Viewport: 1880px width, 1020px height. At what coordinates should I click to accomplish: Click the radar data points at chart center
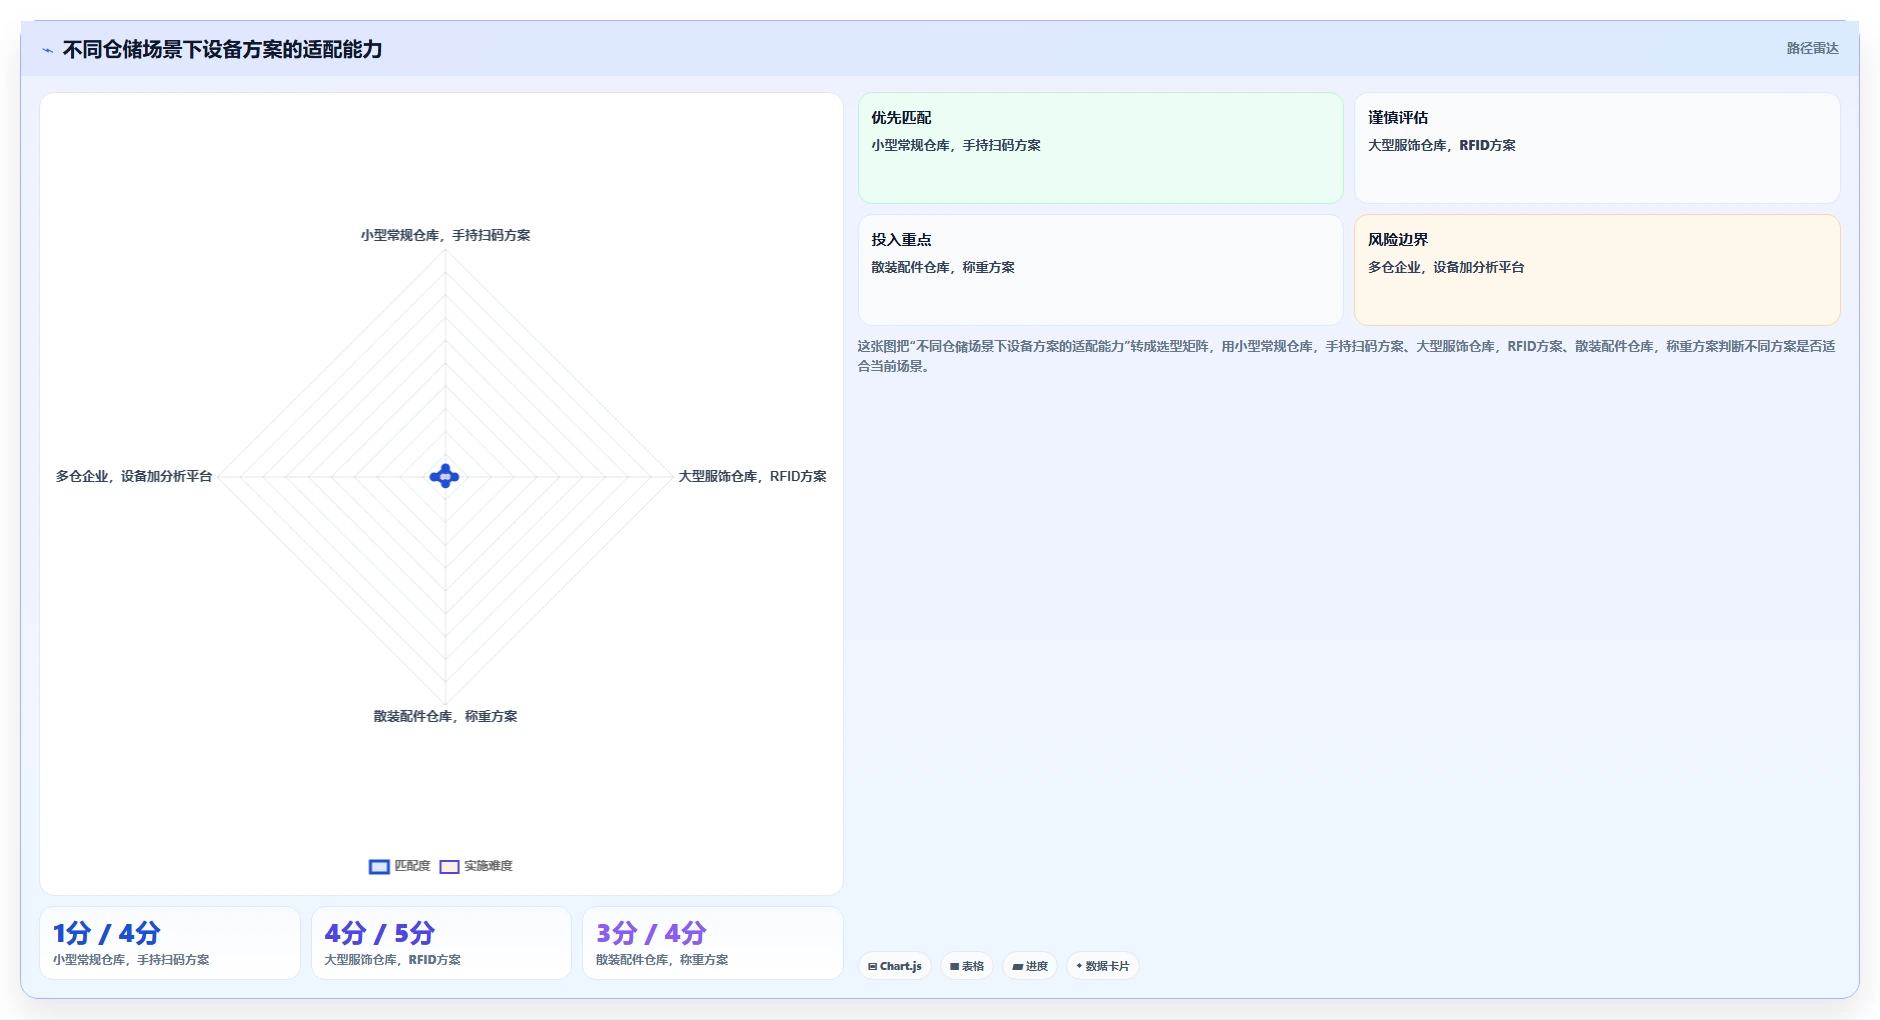coord(444,476)
